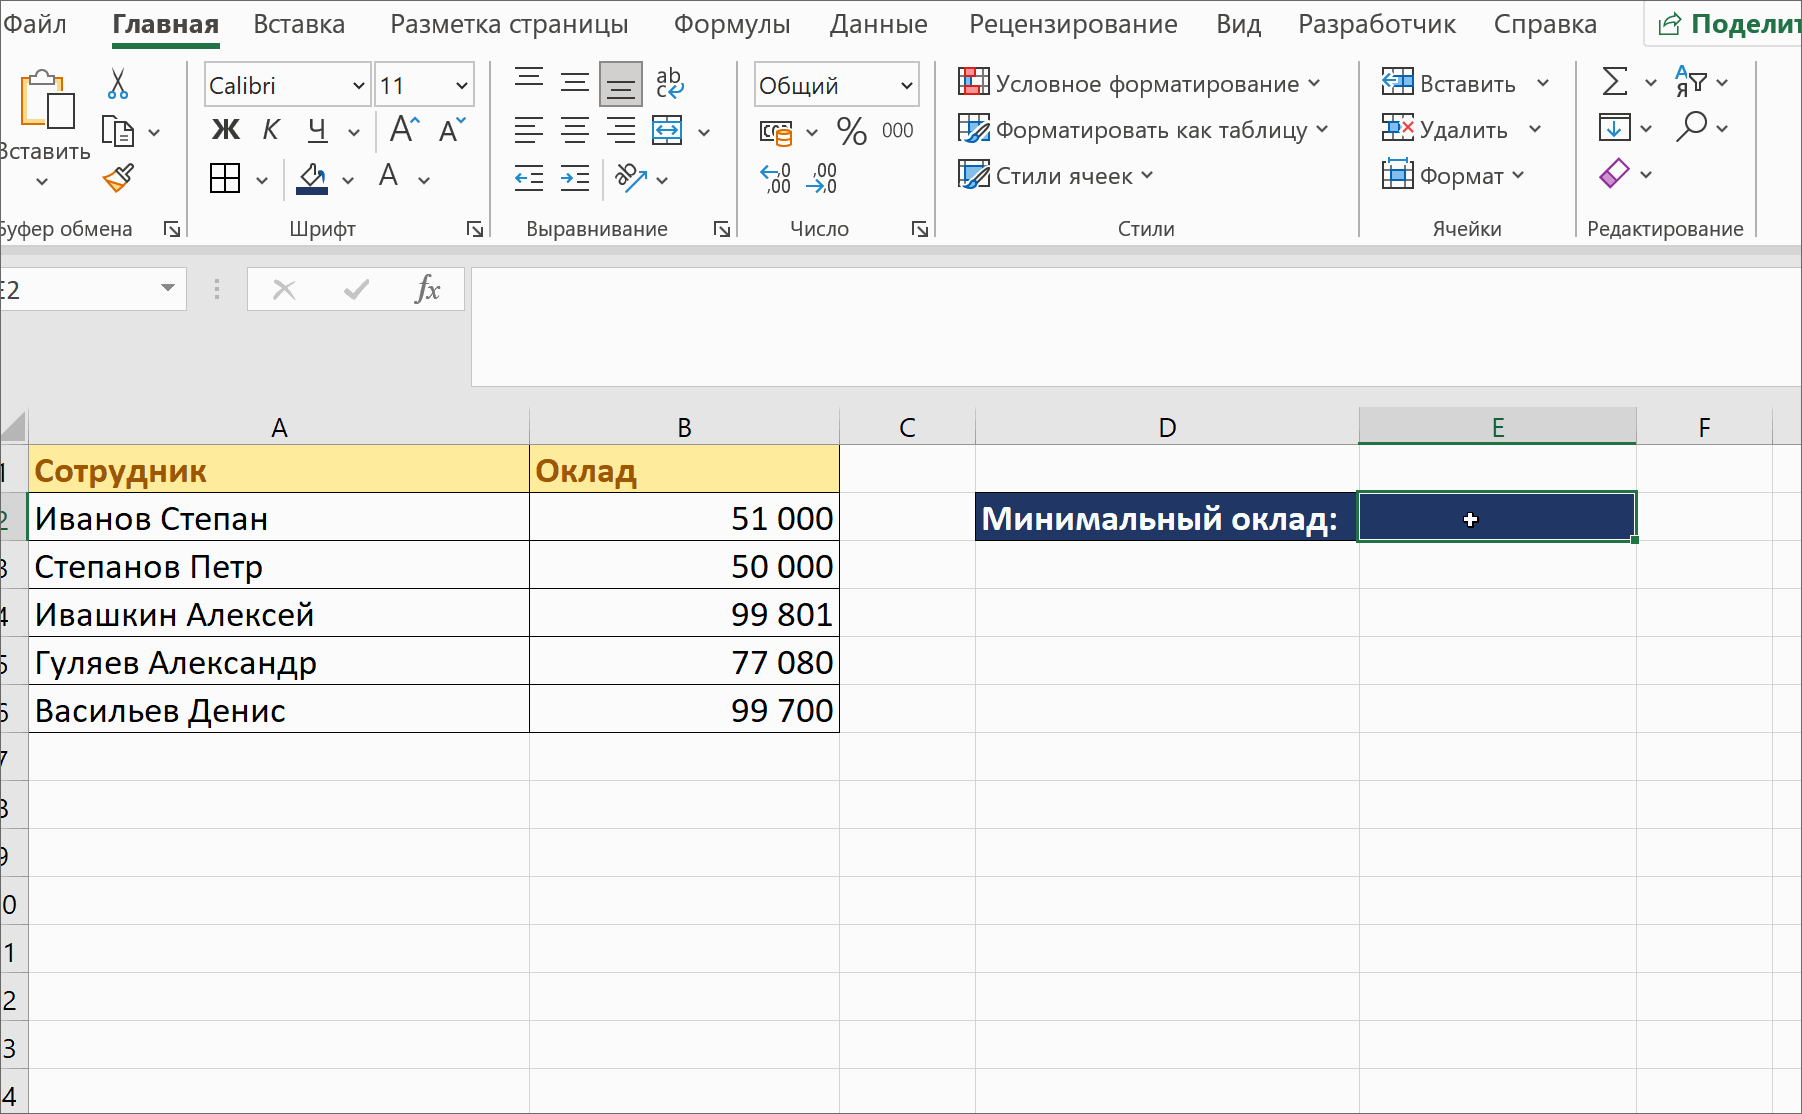Apply thousands separator (000) format
The image size is (1802, 1114).
click(898, 130)
